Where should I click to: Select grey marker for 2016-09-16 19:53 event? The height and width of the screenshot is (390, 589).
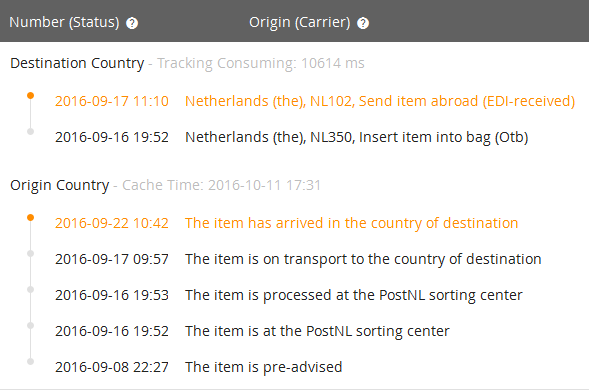[x=30, y=289]
